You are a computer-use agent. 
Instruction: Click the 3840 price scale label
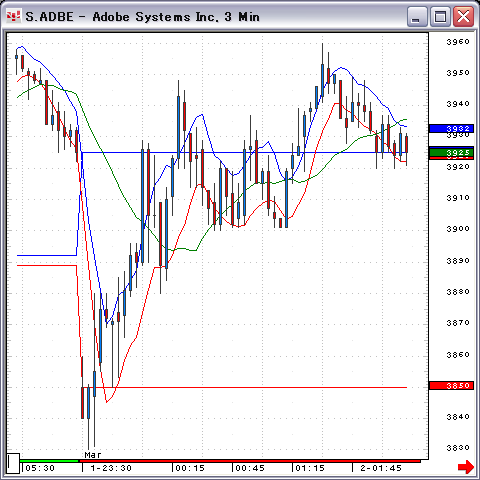pyautogui.click(x=458, y=417)
